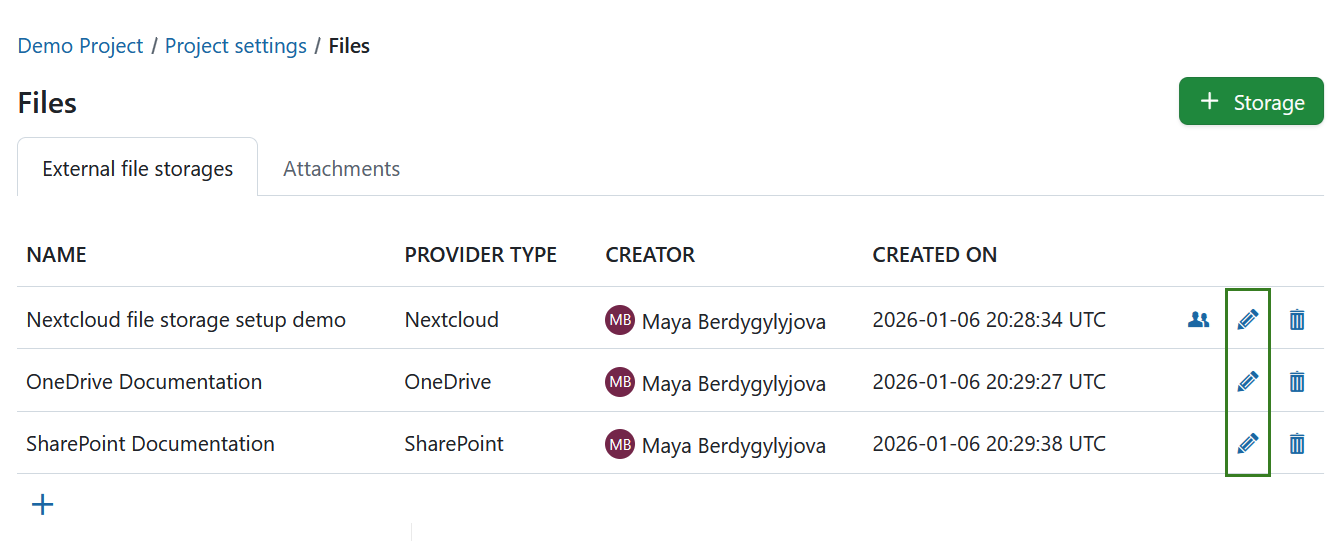Click the PROVIDER TYPE column header

[x=480, y=255]
